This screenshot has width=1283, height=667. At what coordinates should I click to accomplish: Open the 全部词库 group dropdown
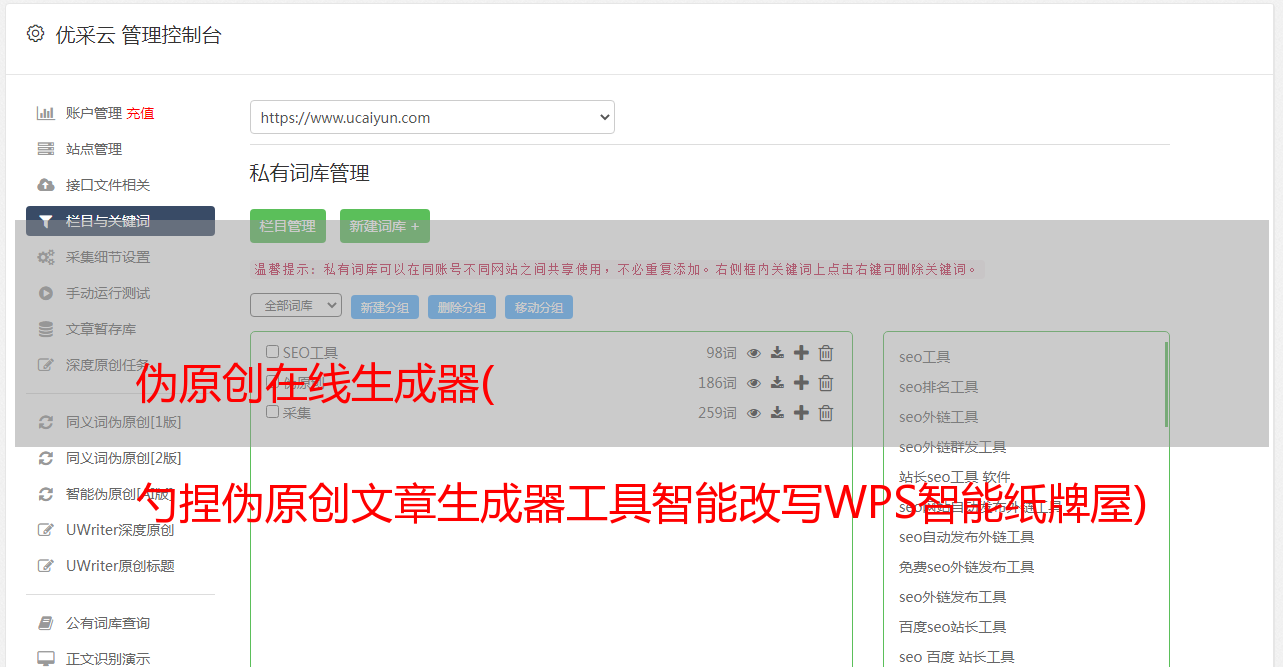pos(296,305)
